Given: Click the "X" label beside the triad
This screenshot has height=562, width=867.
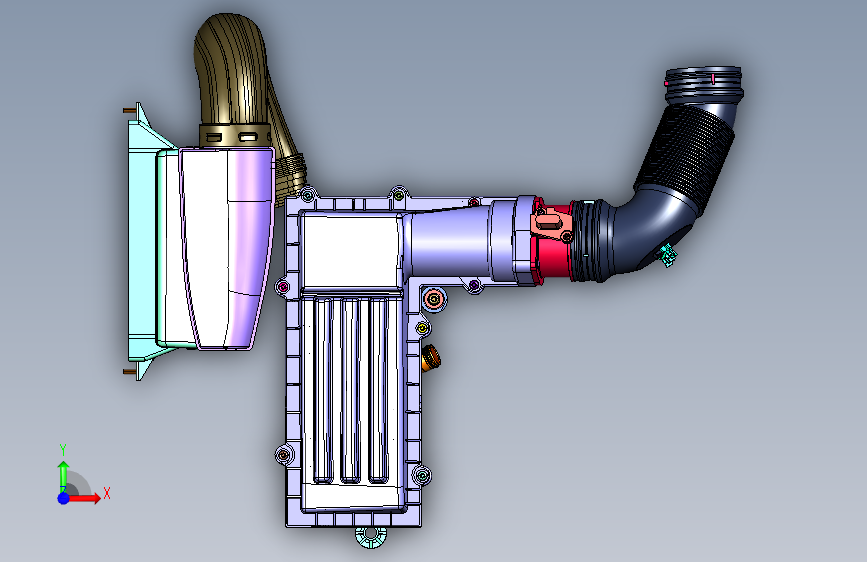Looking at the screenshot, I should 107,493.
